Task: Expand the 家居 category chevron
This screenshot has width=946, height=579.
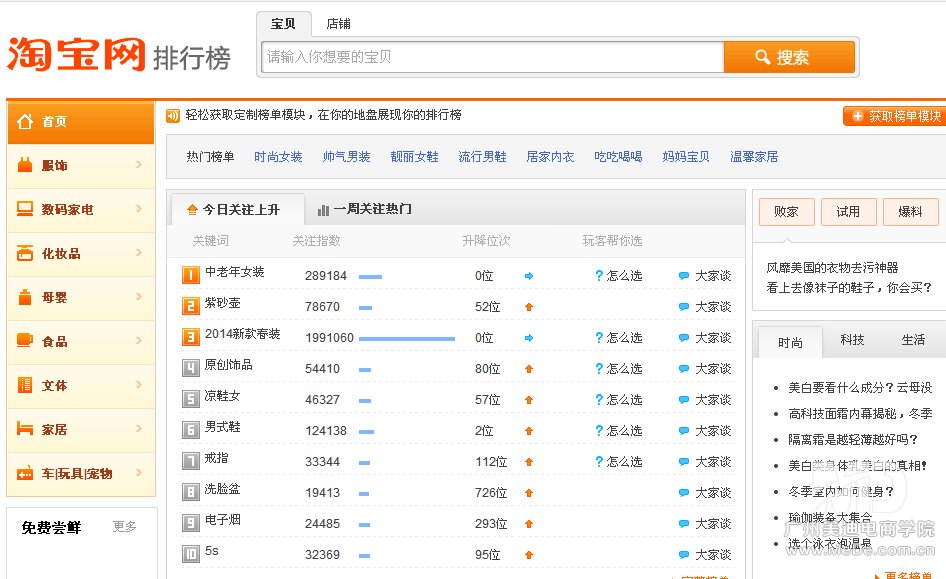Action: [x=140, y=429]
